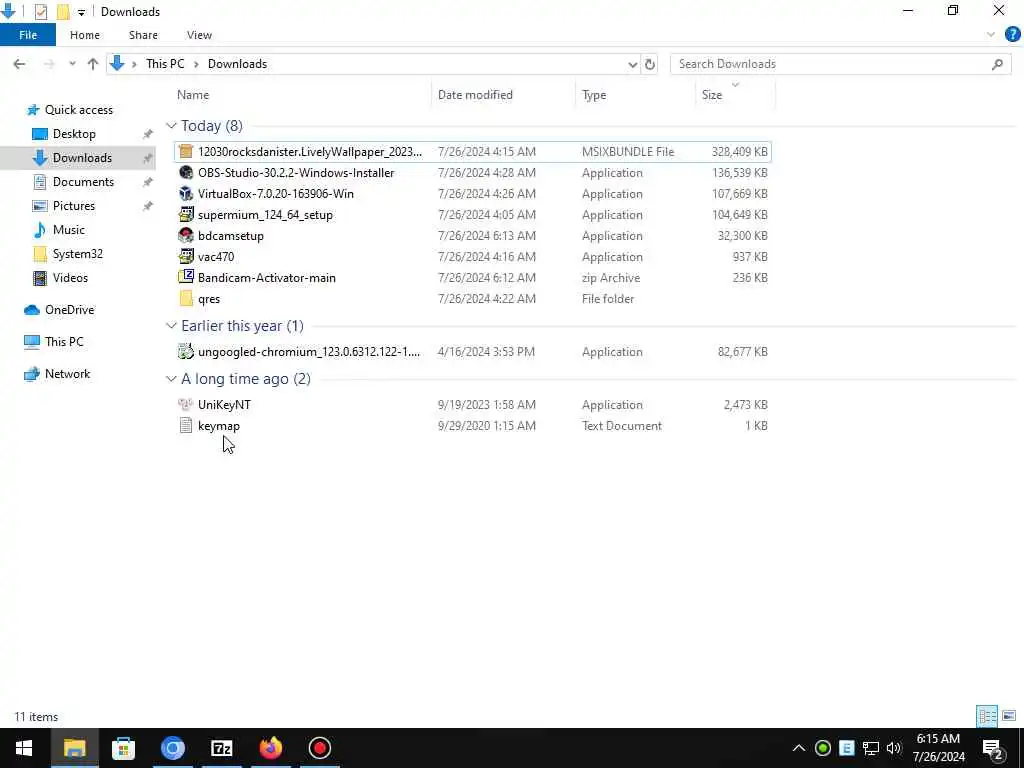Image resolution: width=1024 pixels, height=768 pixels.
Task: Show hidden system tray icons
Action: (799, 748)
